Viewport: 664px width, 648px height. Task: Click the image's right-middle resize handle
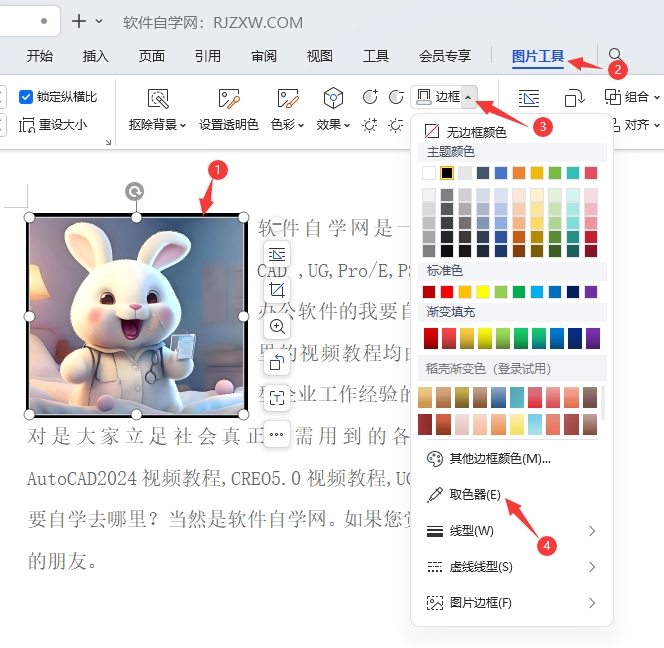click(243, 316)
